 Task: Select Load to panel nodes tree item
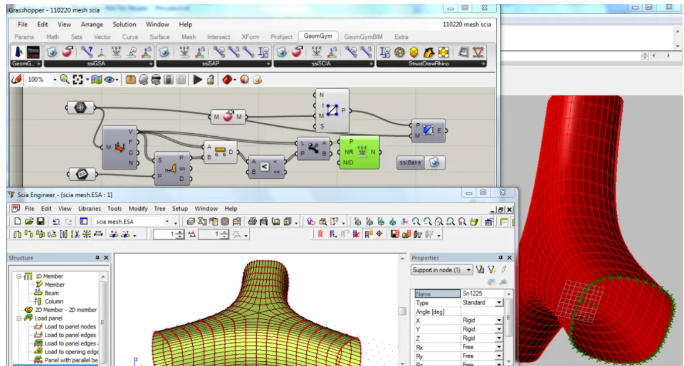70,326
